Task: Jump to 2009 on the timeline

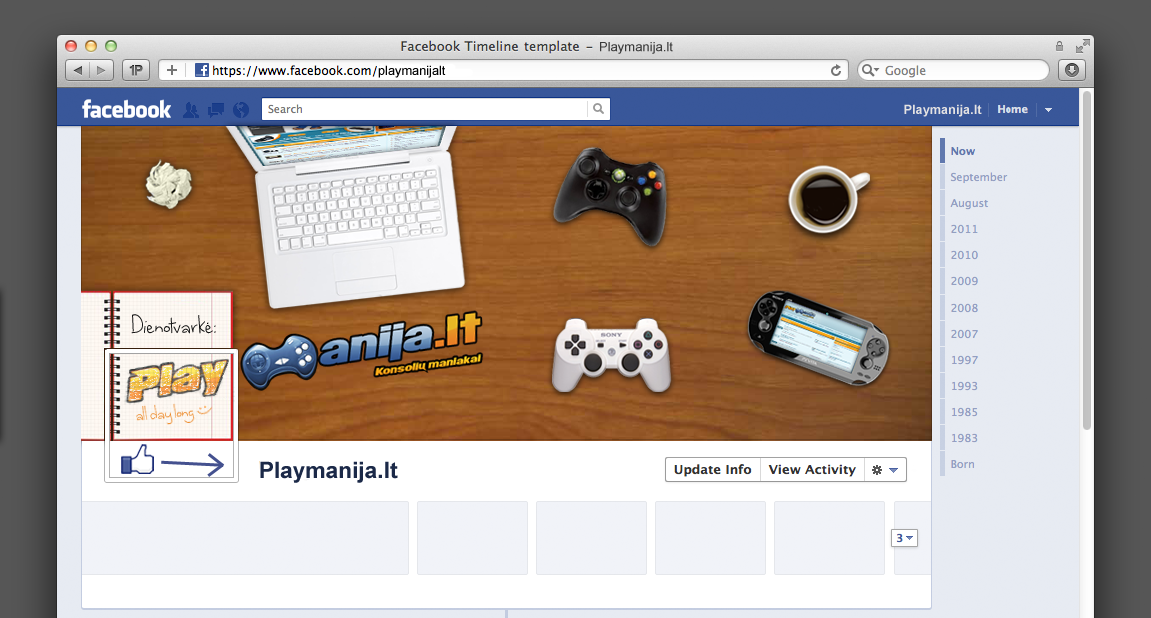Action: (964, 281)
